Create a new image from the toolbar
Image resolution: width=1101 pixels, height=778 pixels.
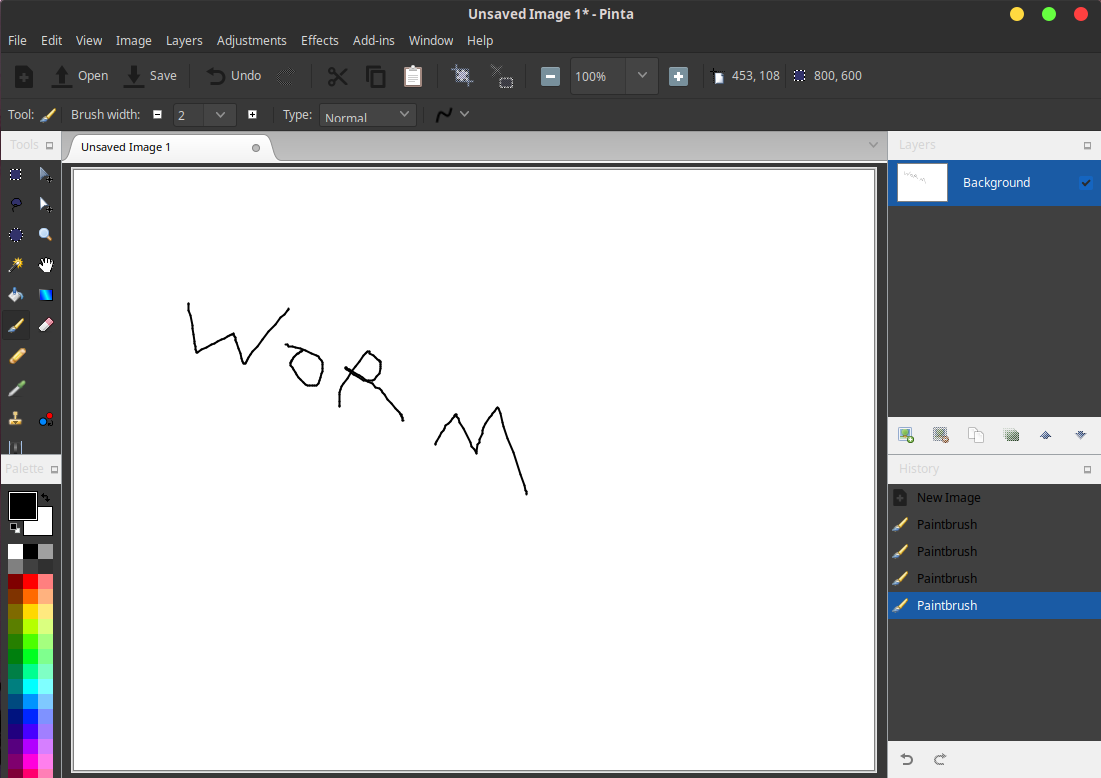coord(24,76)
